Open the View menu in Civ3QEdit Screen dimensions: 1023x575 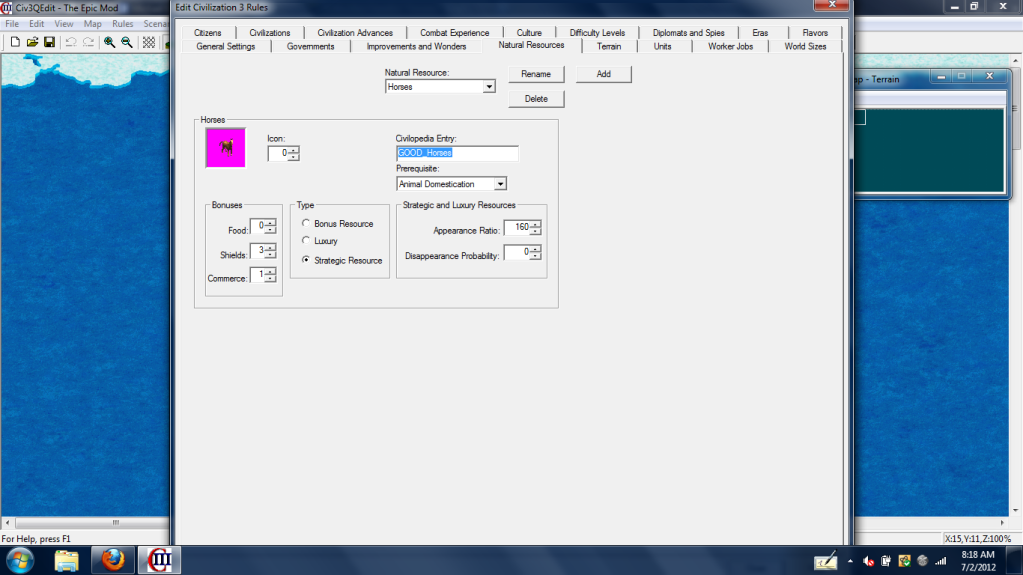[x=63, y=23]
